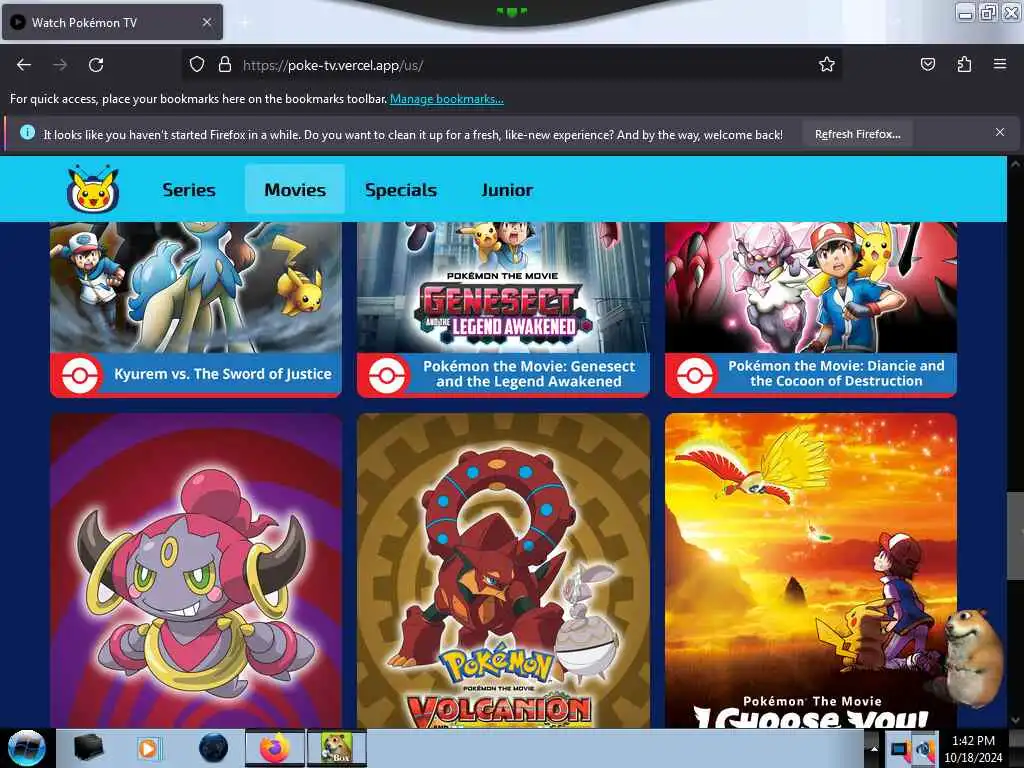
Task: Reload the page with the refresh icon
Action: coord(96,65)
